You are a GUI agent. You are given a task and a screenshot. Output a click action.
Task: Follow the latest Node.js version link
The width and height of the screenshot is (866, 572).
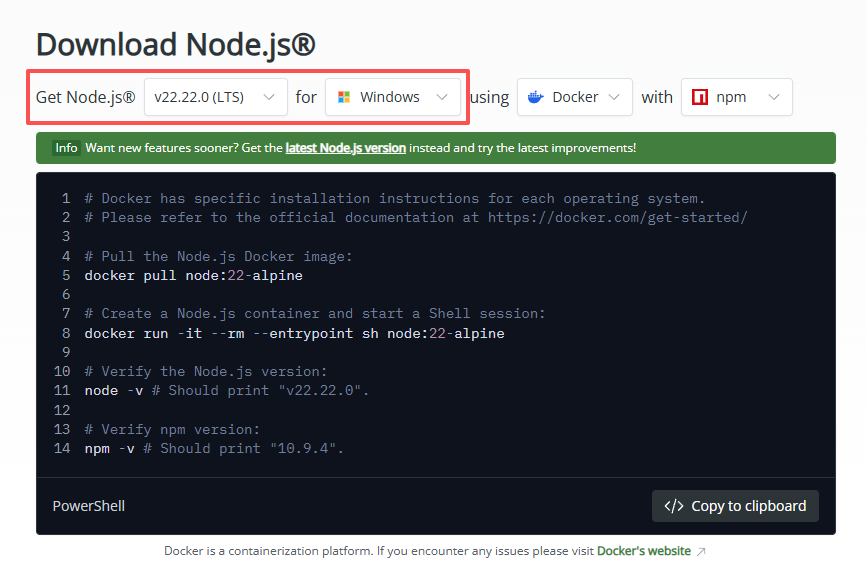pos(346,148)
